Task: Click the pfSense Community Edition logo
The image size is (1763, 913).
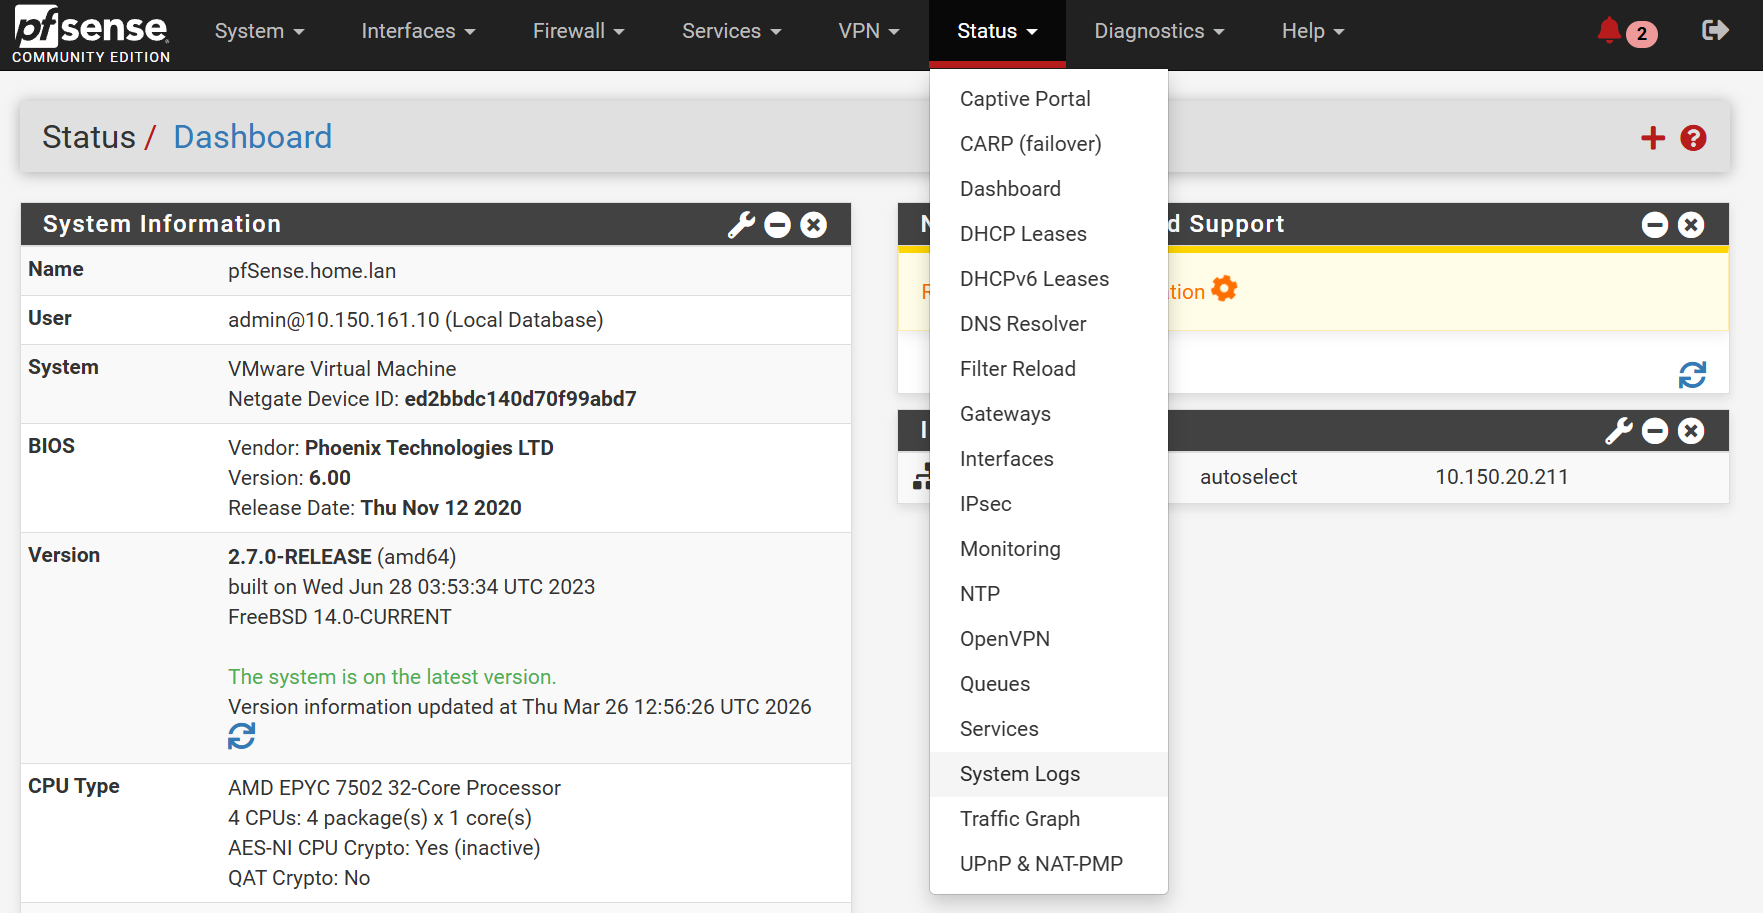Action: 90,31
